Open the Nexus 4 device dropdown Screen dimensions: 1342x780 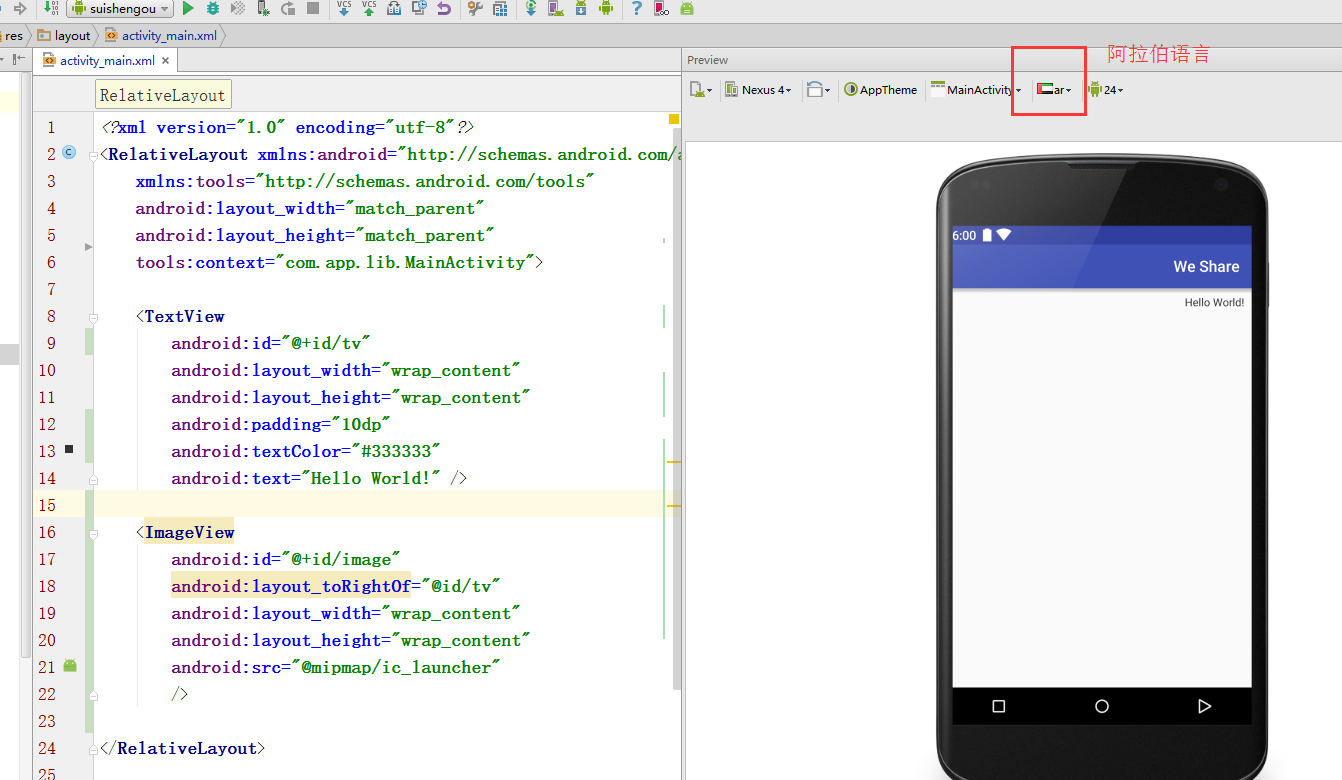pyautogui.click(x=758, y=90)
